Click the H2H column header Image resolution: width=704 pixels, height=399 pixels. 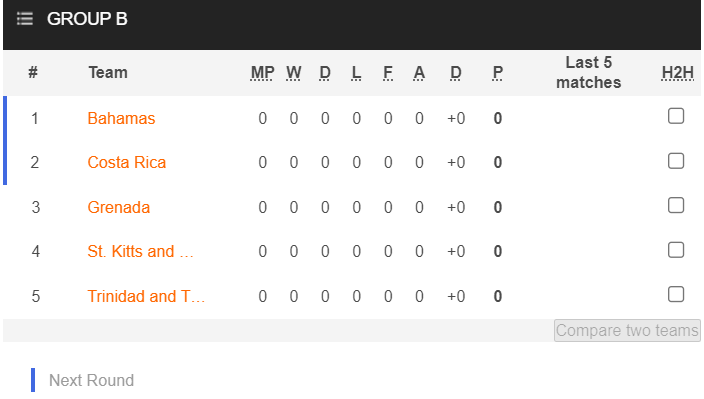click(x=678, y=73)
